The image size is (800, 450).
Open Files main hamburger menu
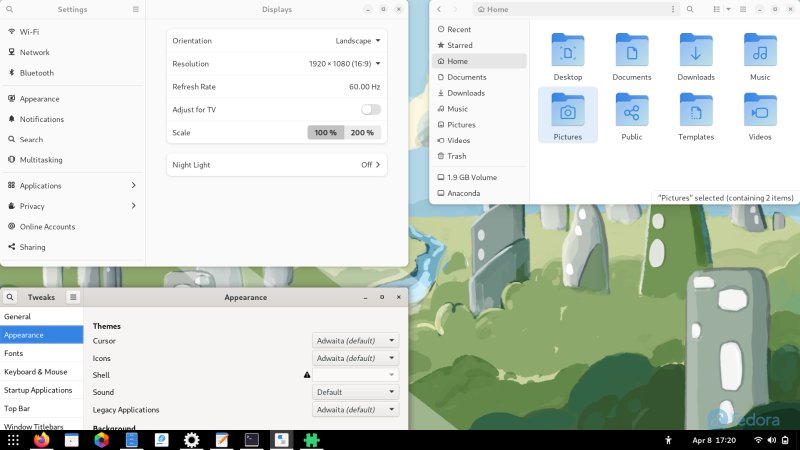point(743,9)
